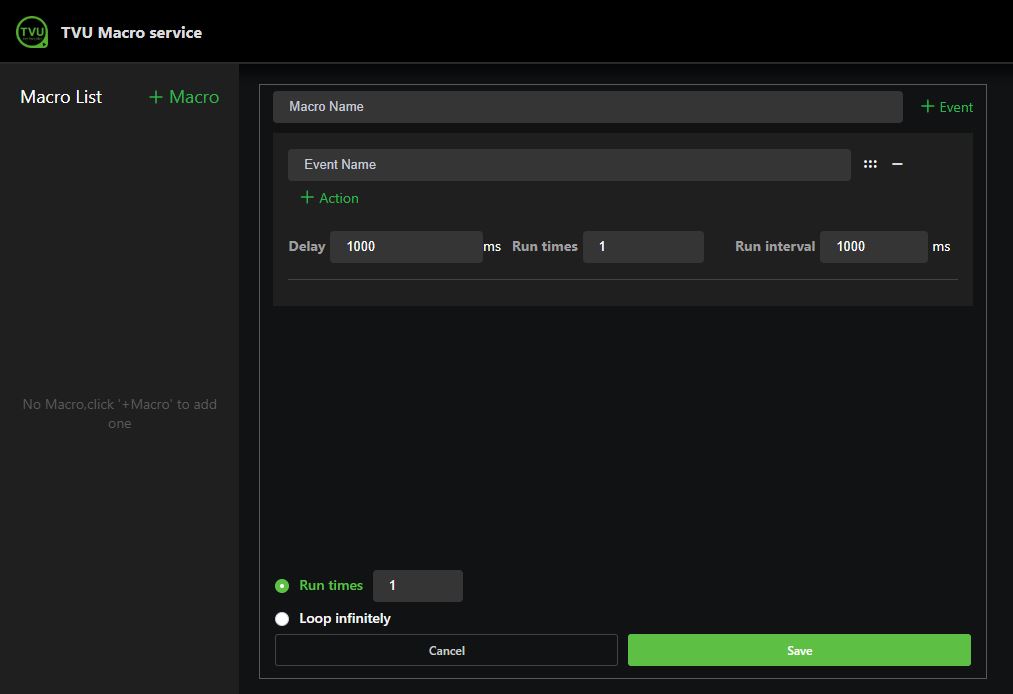1013x694 pixels.
Task: Add a new event using + Event
Action: [946, 106]
